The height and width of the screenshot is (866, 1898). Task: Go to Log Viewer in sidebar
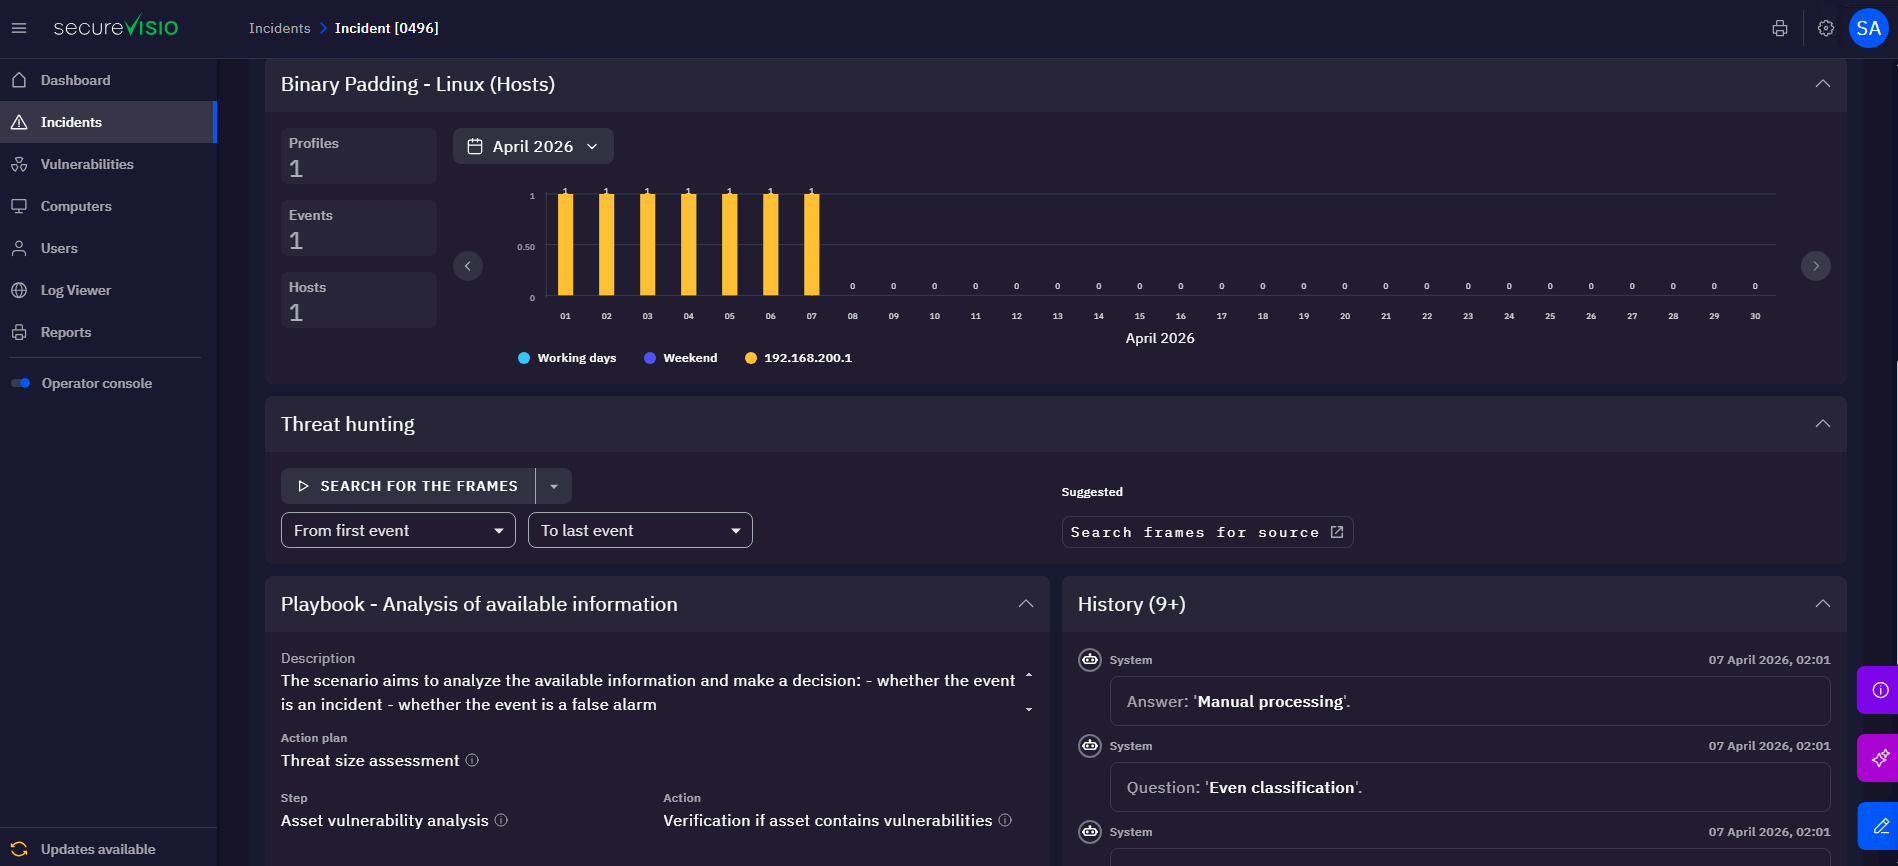point(76,290)
